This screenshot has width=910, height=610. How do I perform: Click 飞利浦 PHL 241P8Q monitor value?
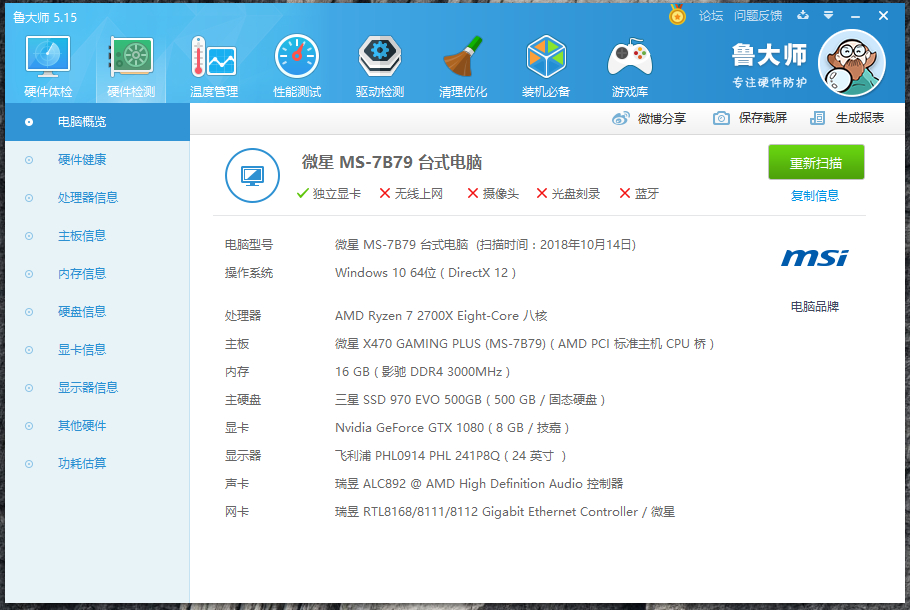(x=450, y=456)
